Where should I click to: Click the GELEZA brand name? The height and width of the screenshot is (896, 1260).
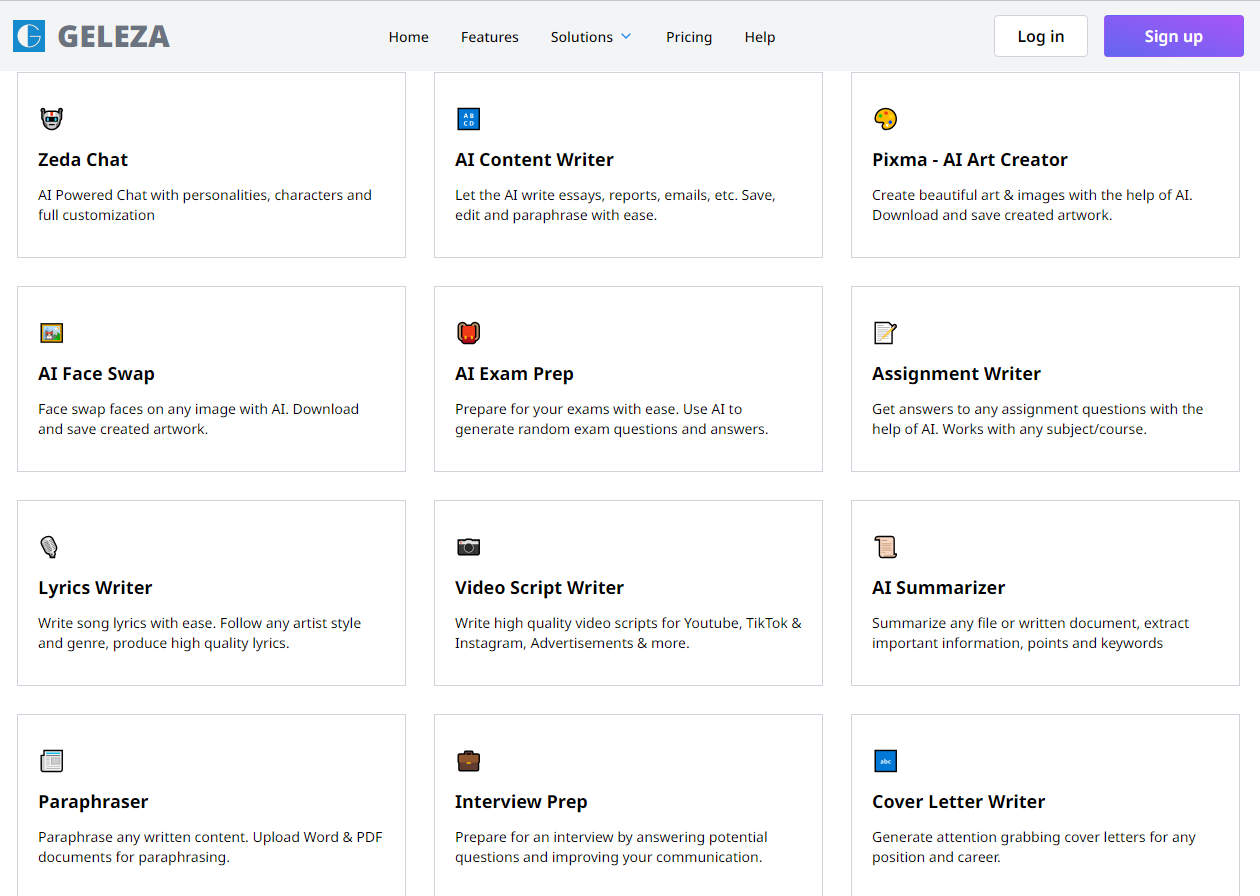click(113, 37)
